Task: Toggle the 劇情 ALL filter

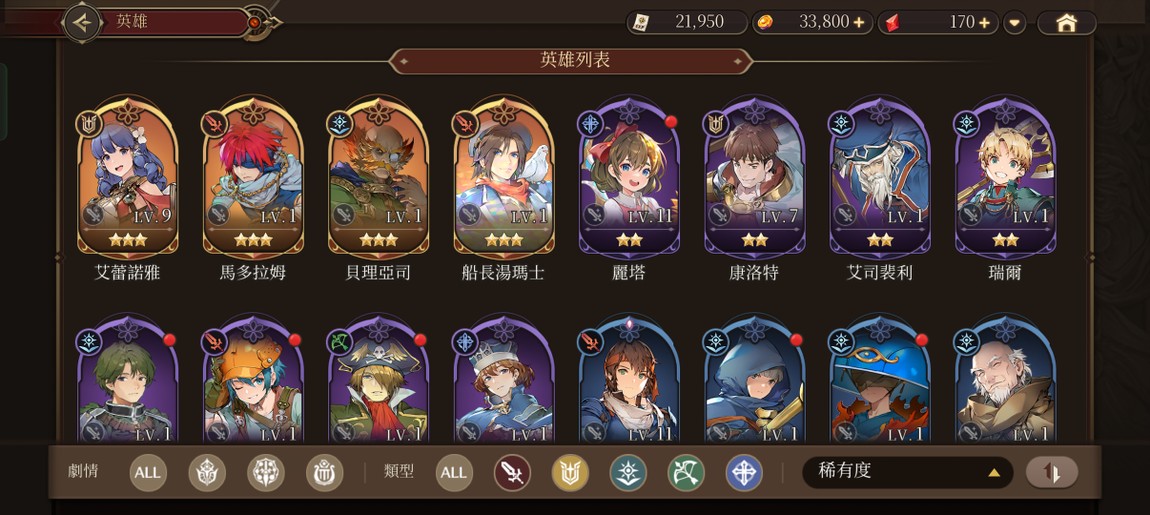Action: pyautogui.click(x=148, y=472)
